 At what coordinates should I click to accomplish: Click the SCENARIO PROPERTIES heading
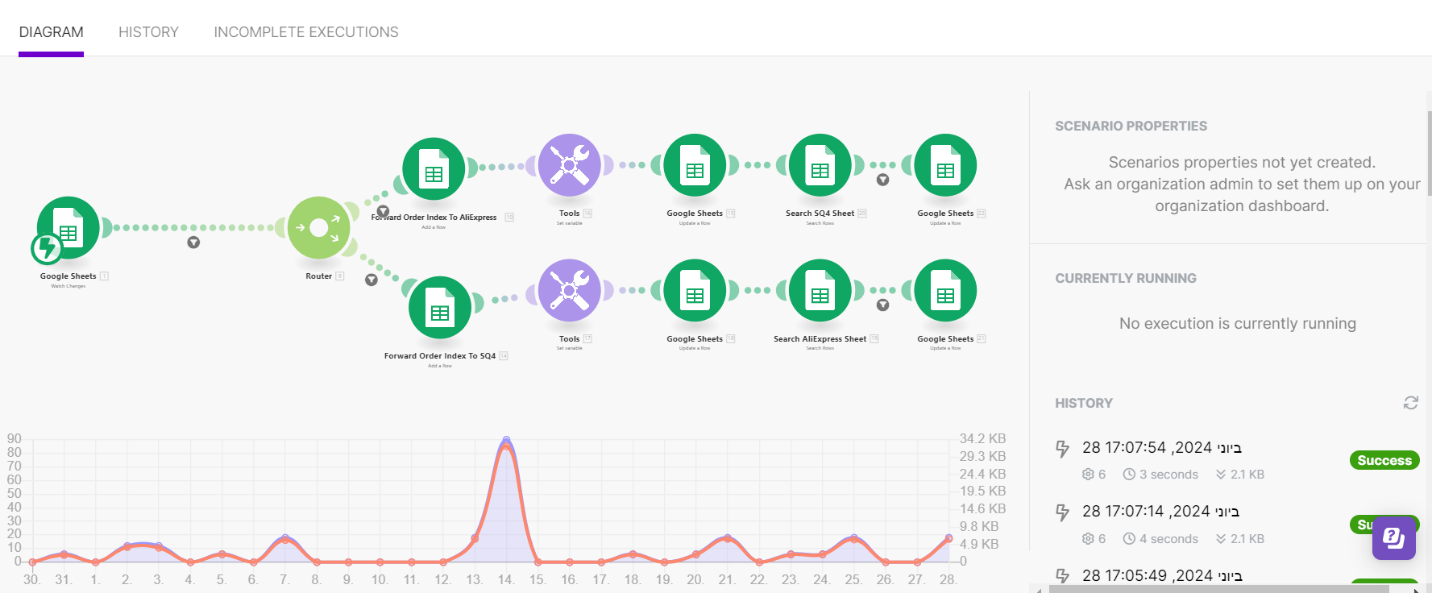[1131, 126]
